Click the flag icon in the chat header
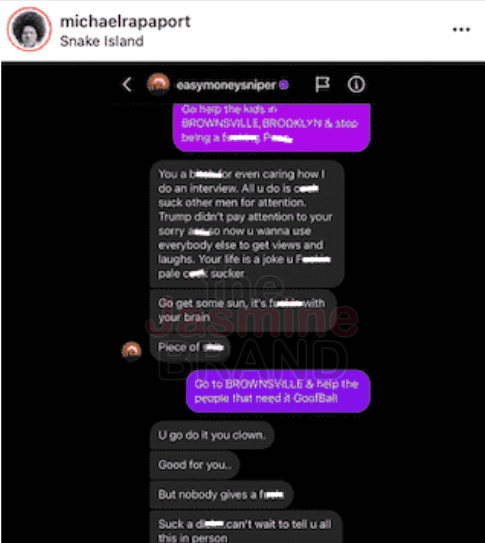Image resolution: width=485 pixels, height=543 pixels. pyautogui.click(x=322, y=84)
